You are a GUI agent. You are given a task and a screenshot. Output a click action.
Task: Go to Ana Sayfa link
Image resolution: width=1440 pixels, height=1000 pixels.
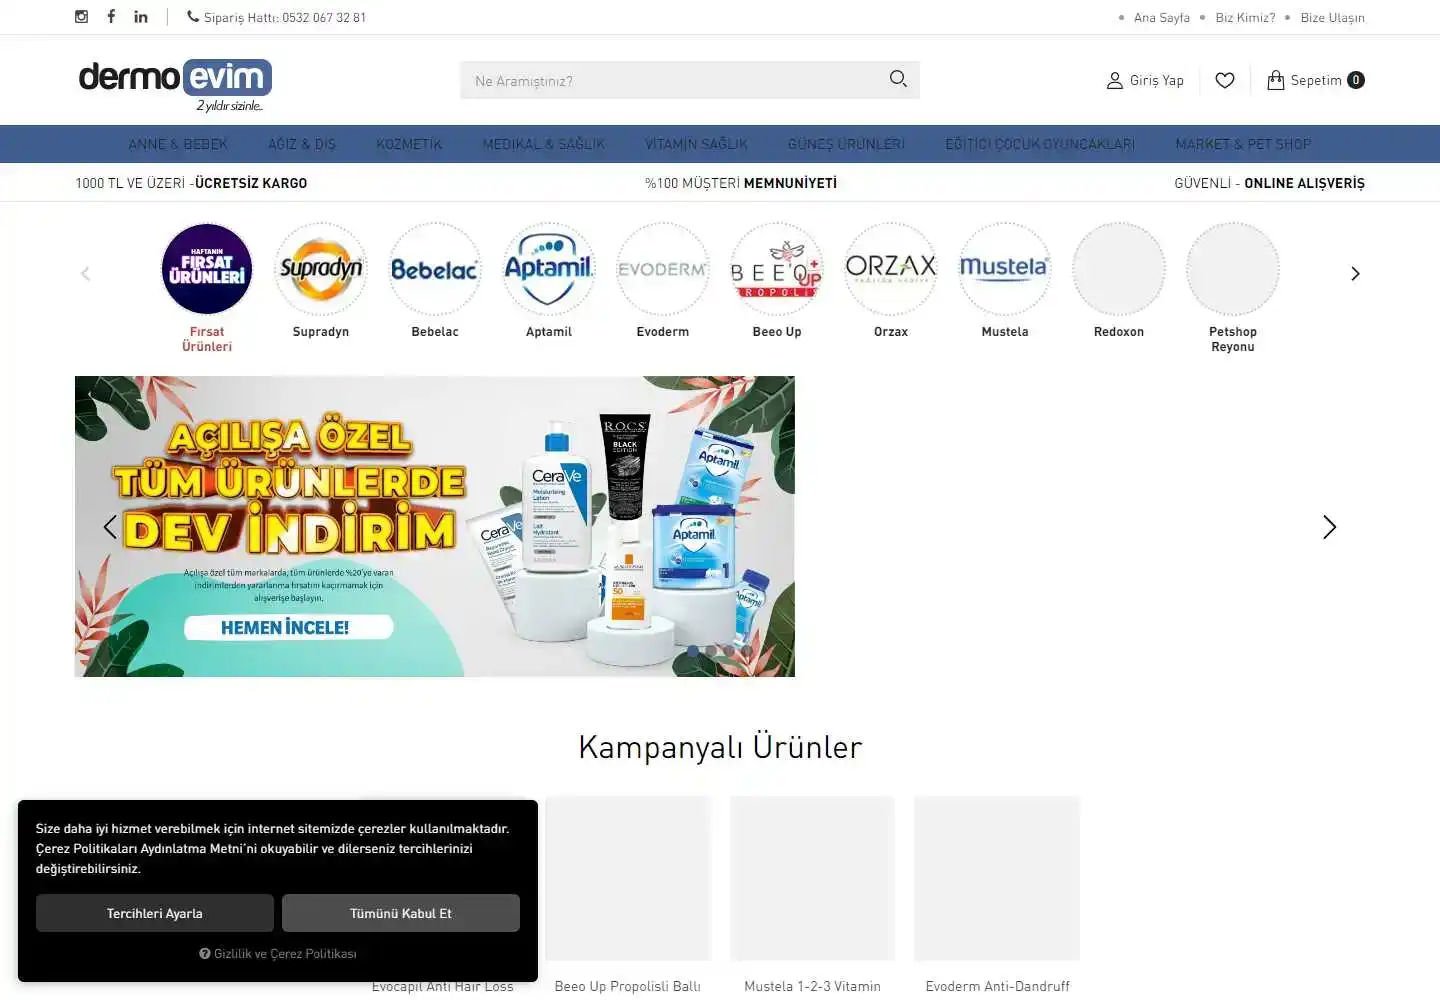coord(1162,18)
